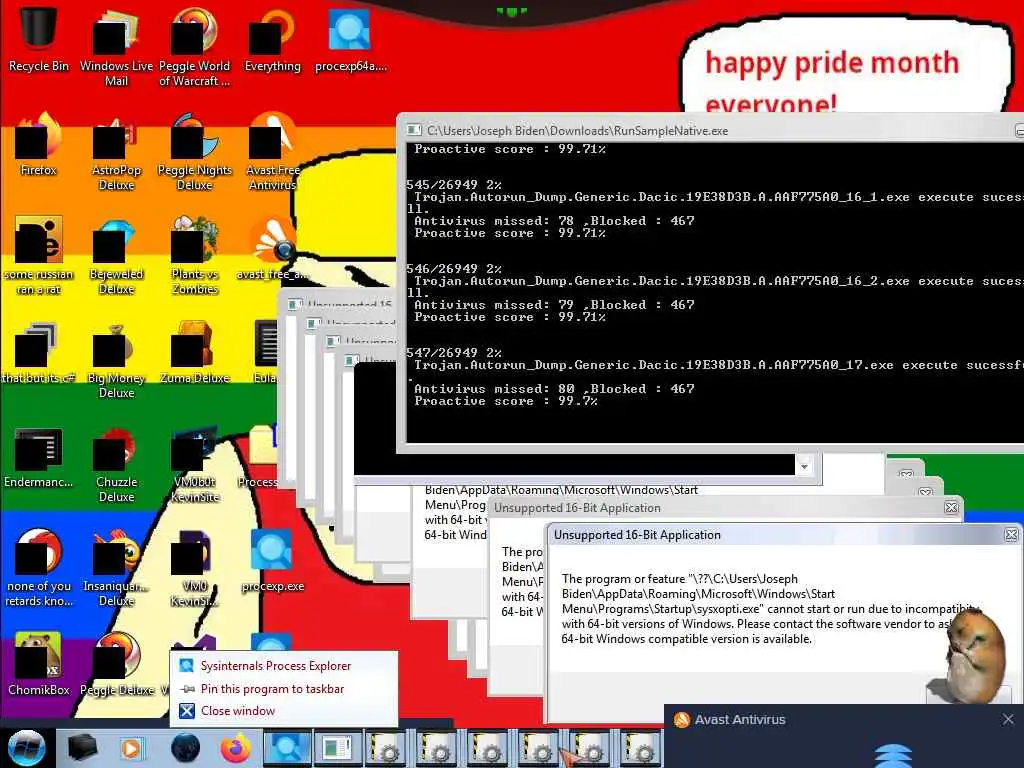The width and height of the screenshot is (1024, 768).
Task: Open the Peggle Nights Deluxe desktop icon
Action: (194, 152)
